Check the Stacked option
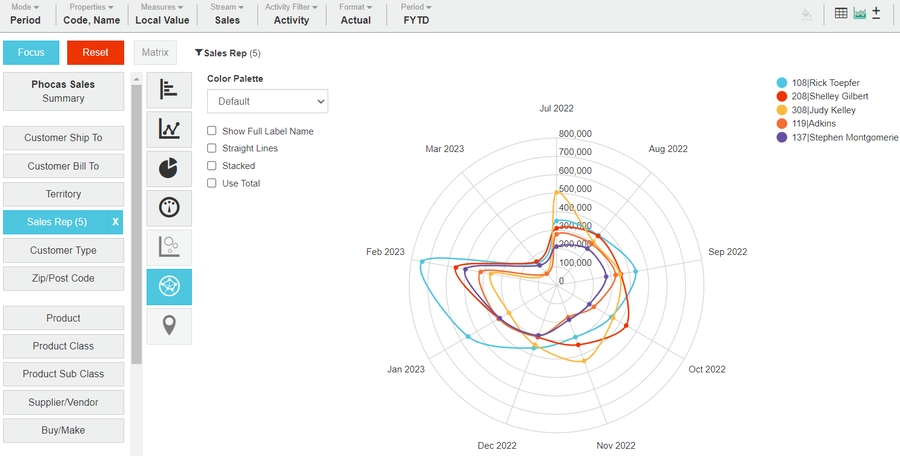Image resolution: width=900 pixels, height=456 pixels. (212, 166)
